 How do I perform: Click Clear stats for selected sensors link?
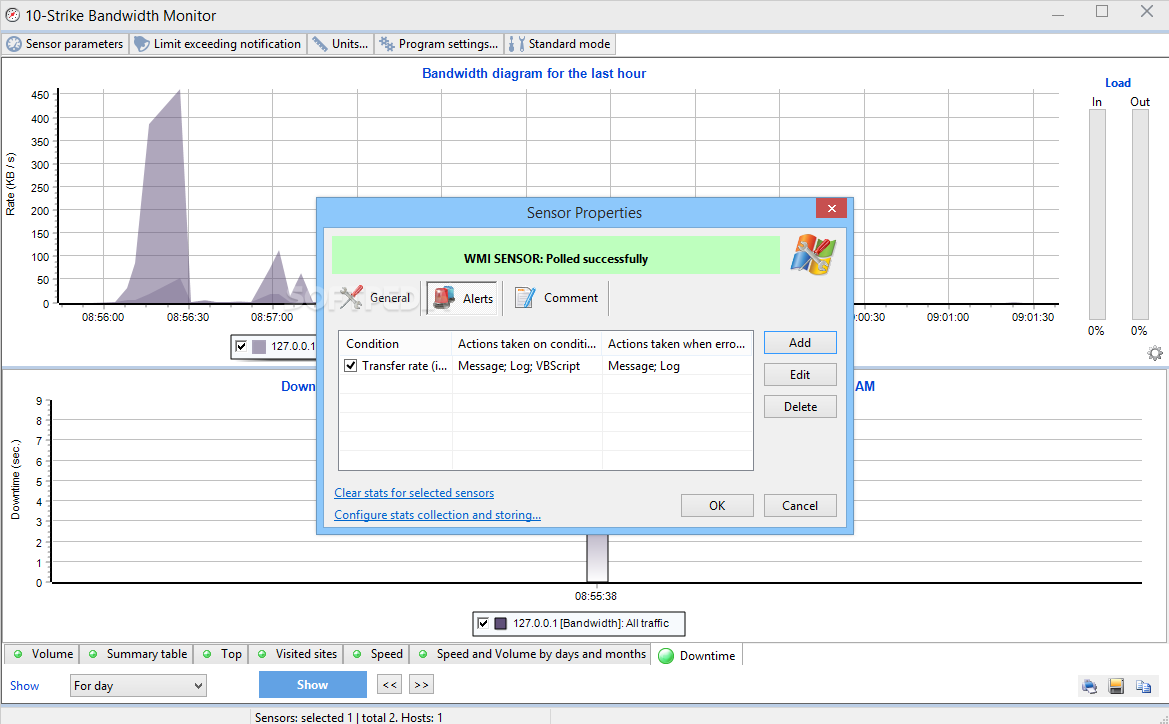(x=414, y=493)
